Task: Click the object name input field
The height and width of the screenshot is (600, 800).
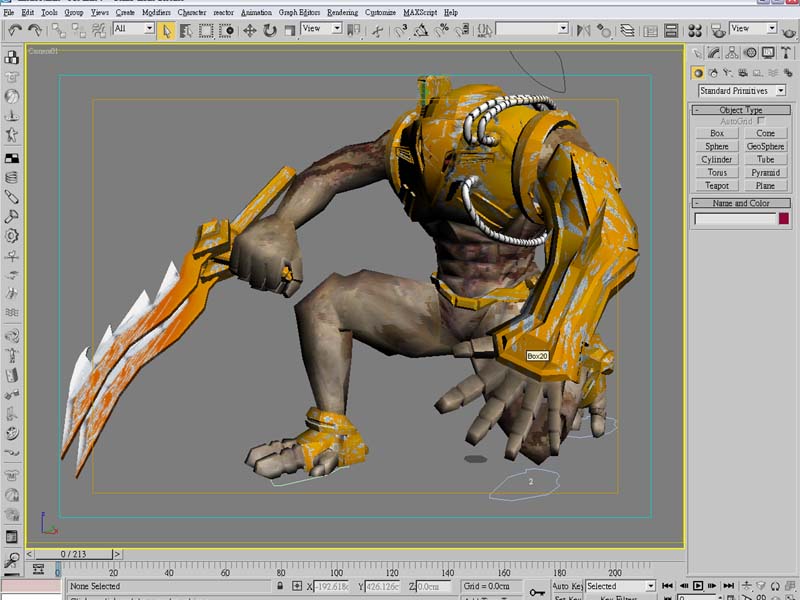Action: (735, 219)
